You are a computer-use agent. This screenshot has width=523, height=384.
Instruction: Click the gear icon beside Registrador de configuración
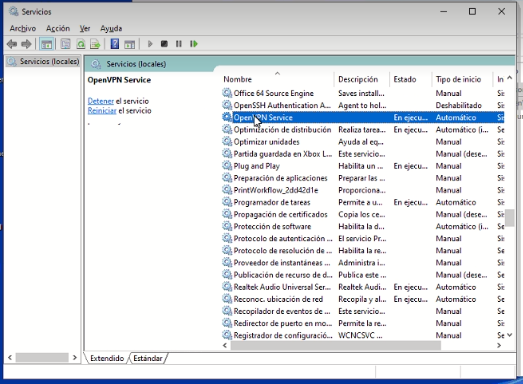227,335
